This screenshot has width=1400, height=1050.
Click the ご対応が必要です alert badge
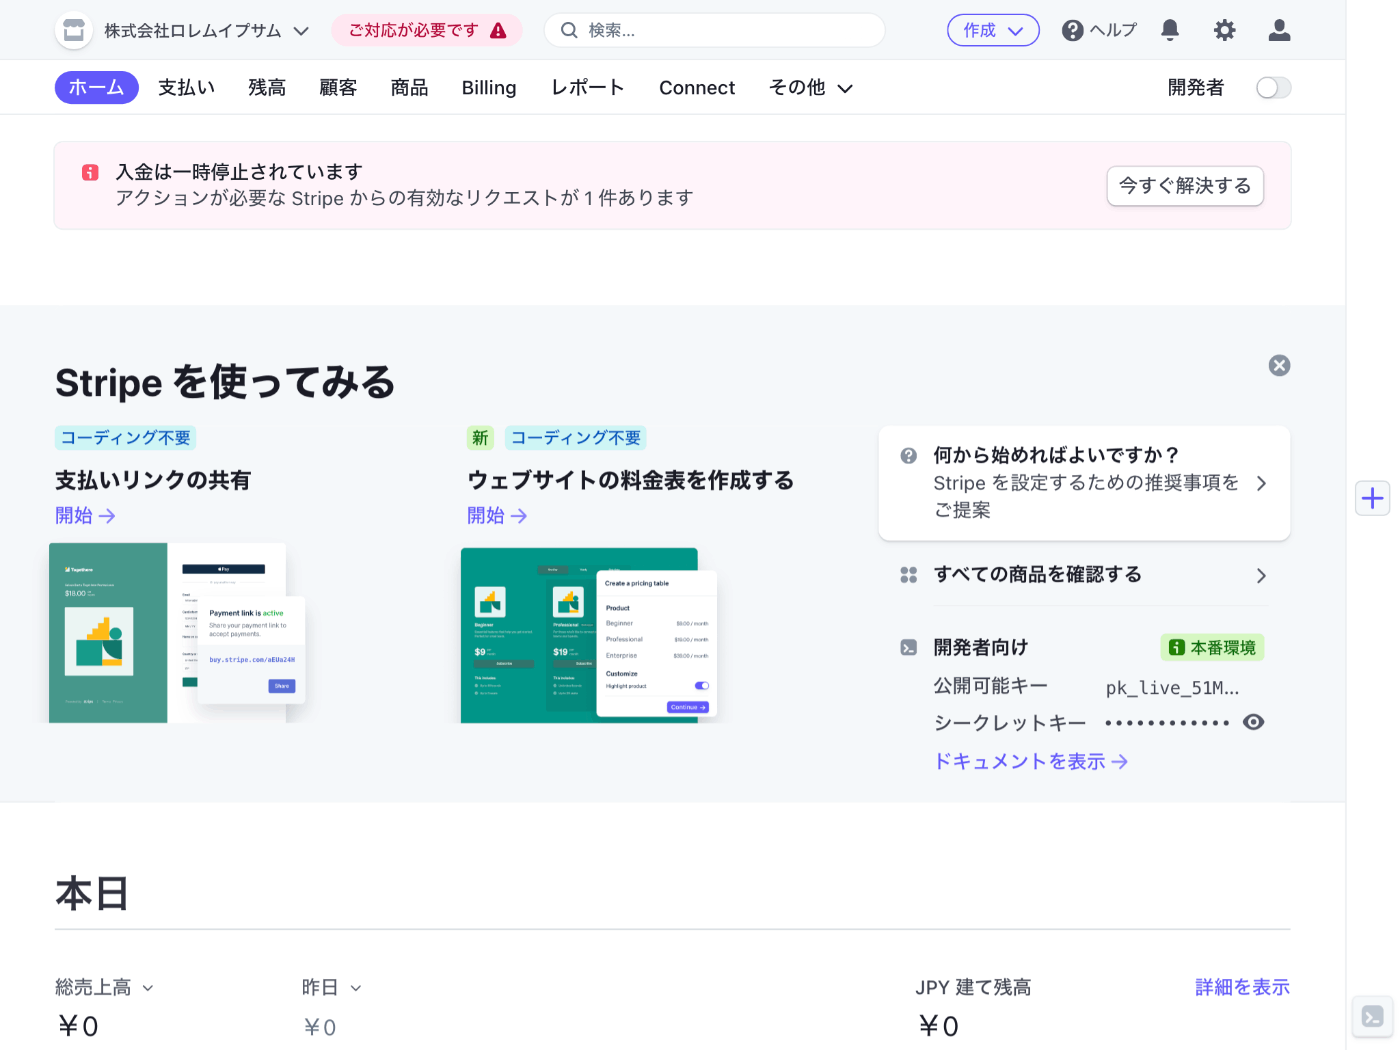click(x=427, y=31)
